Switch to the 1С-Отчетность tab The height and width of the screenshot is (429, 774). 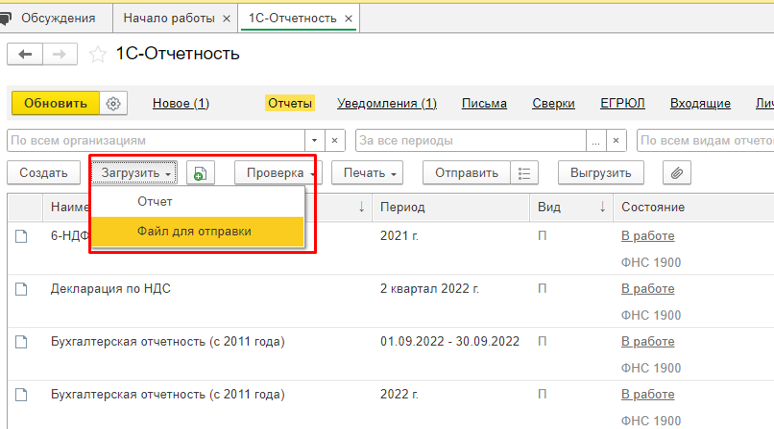(293, 18)
